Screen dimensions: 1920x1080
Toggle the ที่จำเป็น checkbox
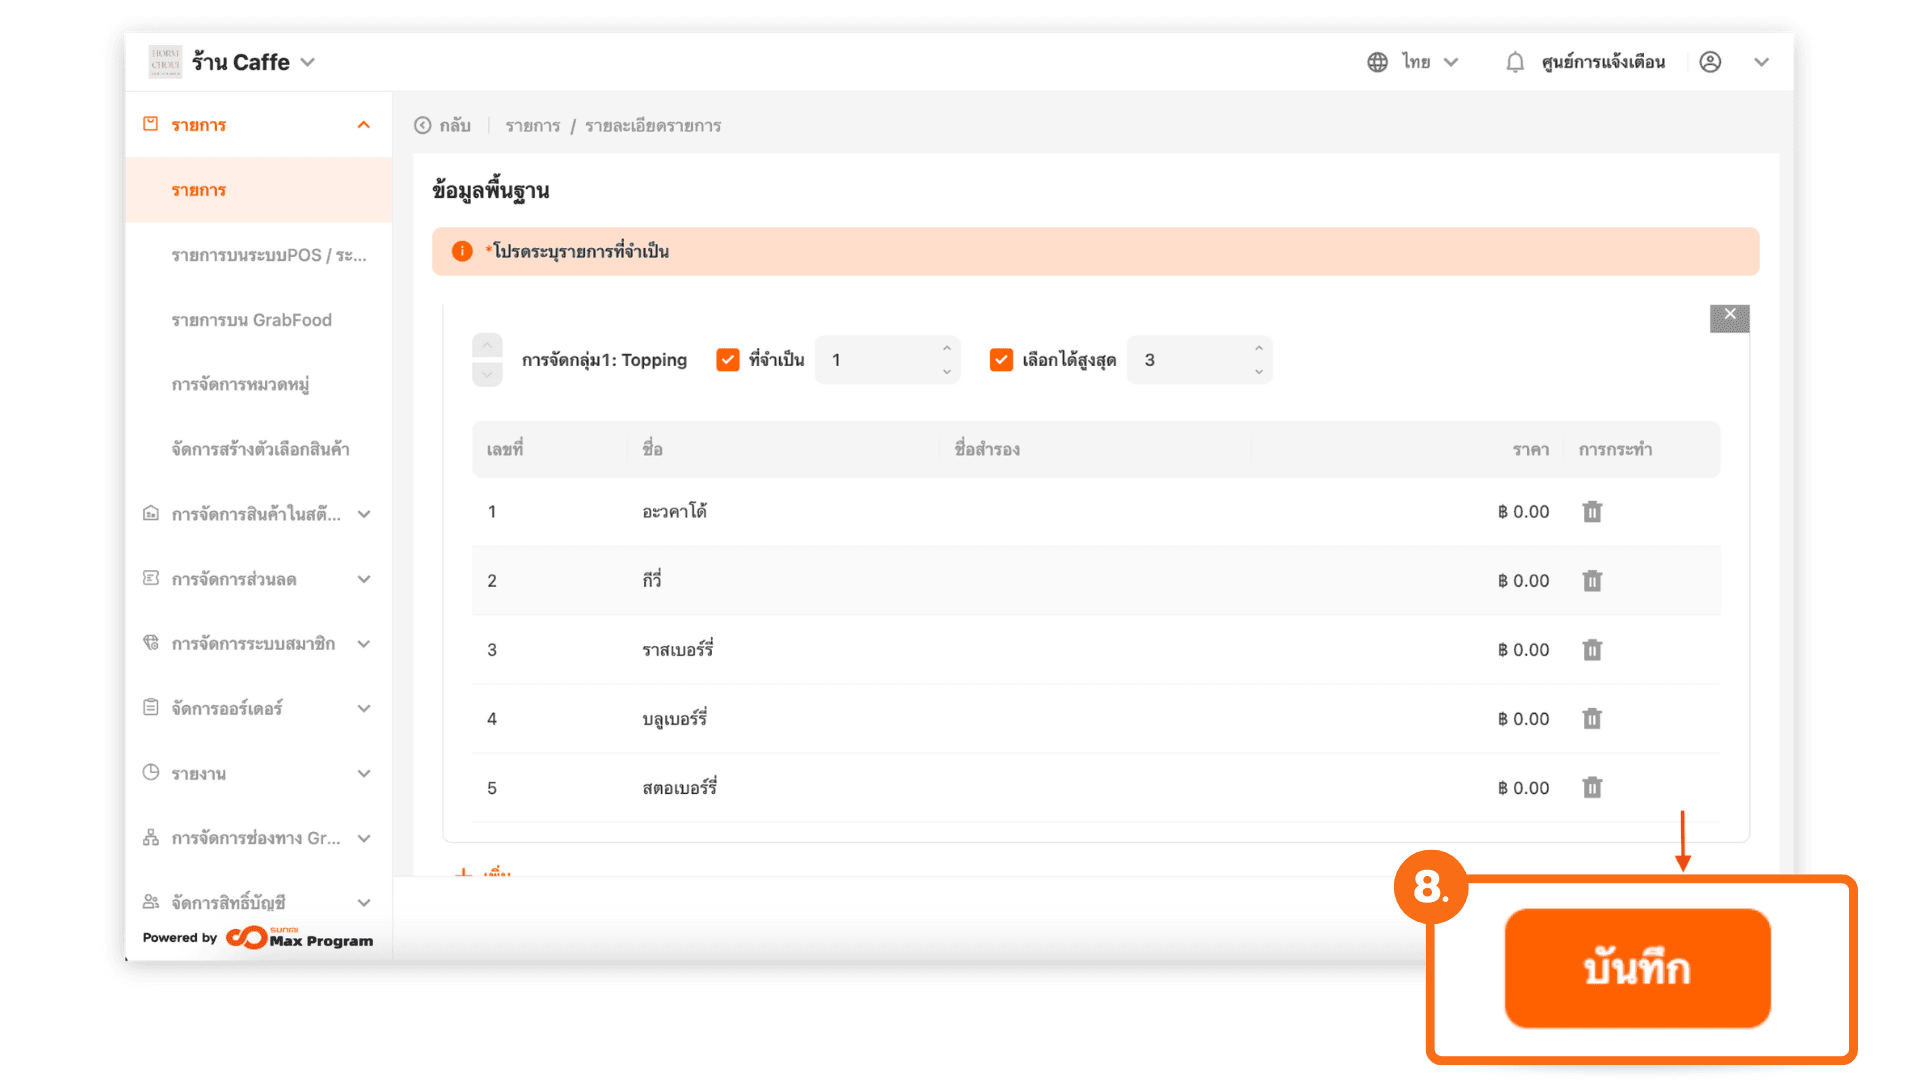tap(728, 360)
